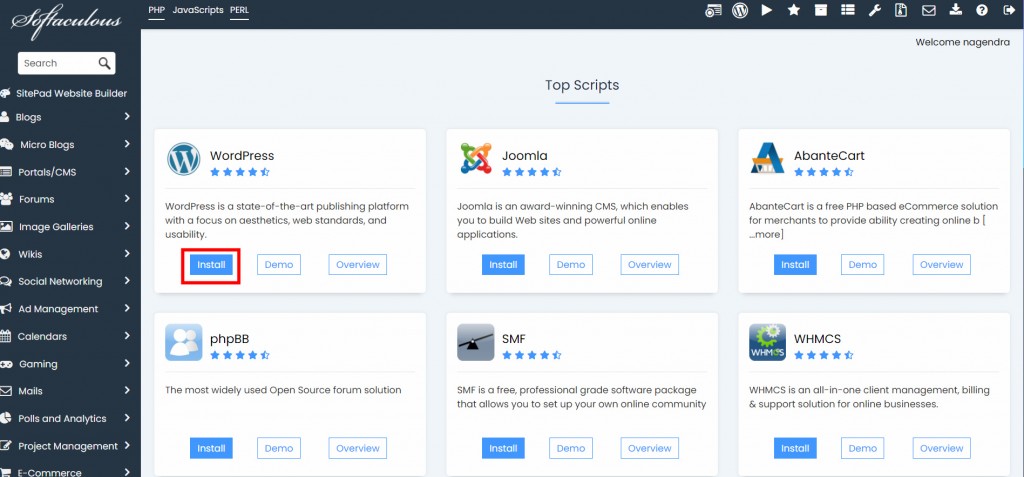This screenshot has height=477, width=1024.
Task: Click the WordPress Demo button
Action: click(x=279, y=265)
